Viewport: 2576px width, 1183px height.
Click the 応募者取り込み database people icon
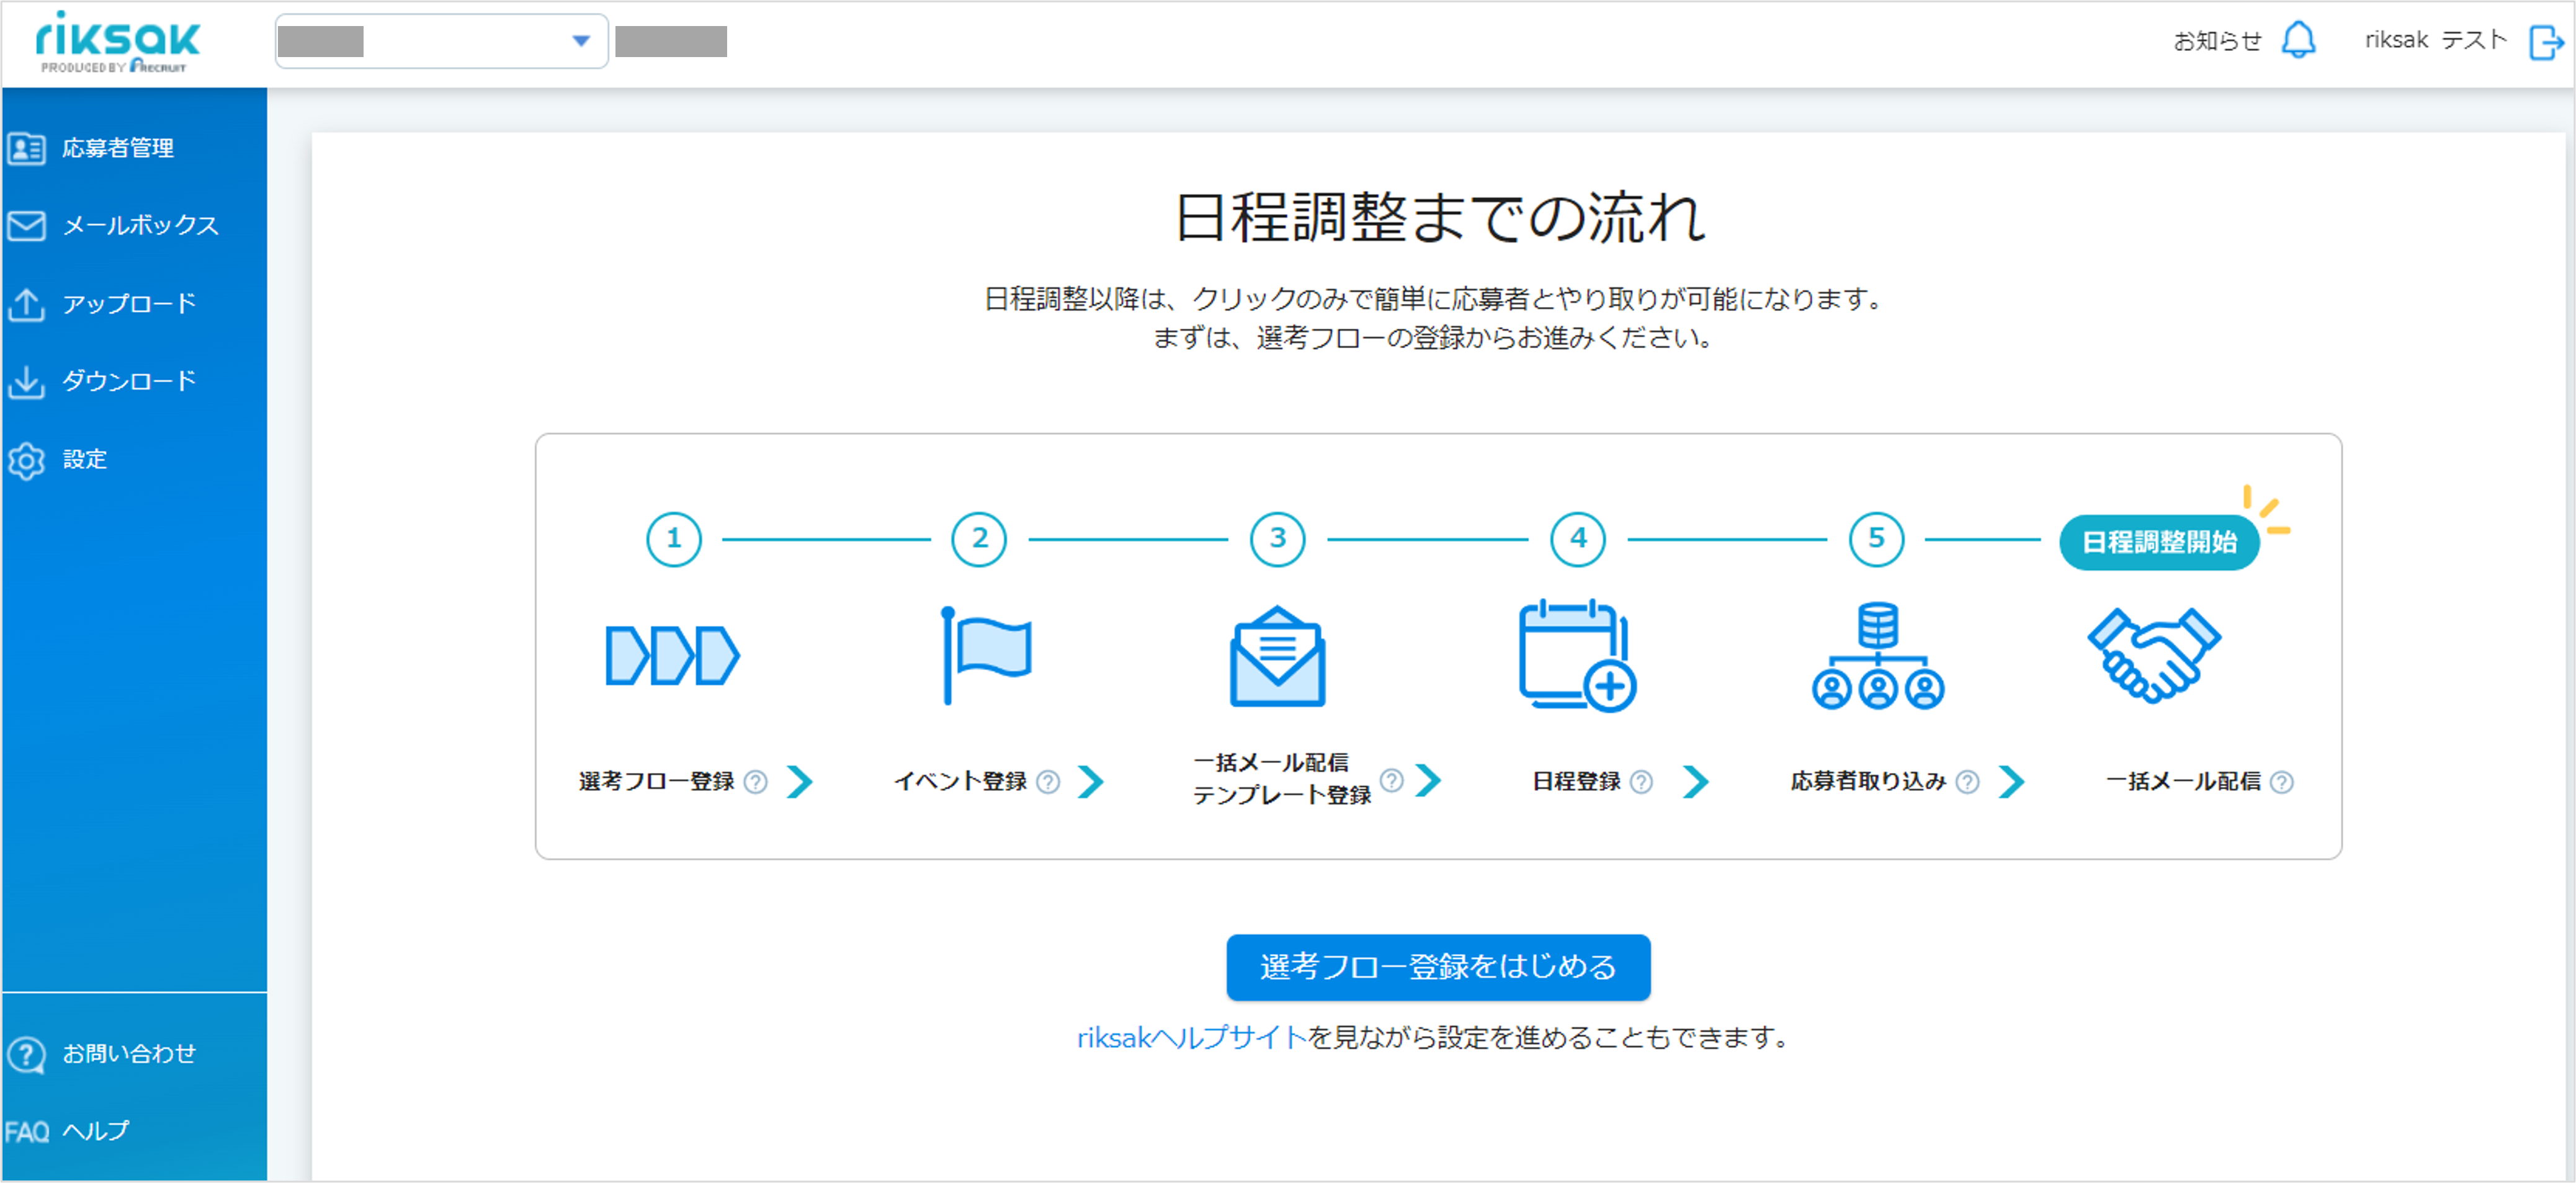point(1877,656)
